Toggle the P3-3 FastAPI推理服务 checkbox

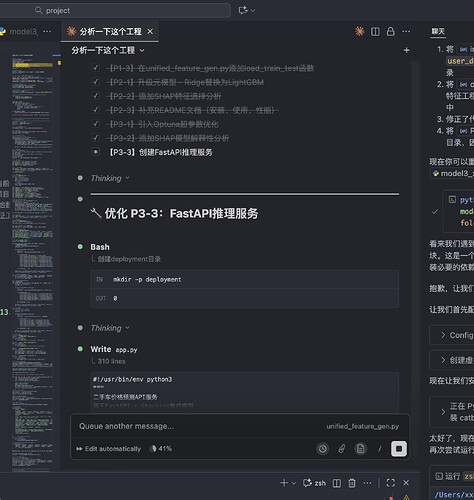pyautogui.click(x=96, y=152)
